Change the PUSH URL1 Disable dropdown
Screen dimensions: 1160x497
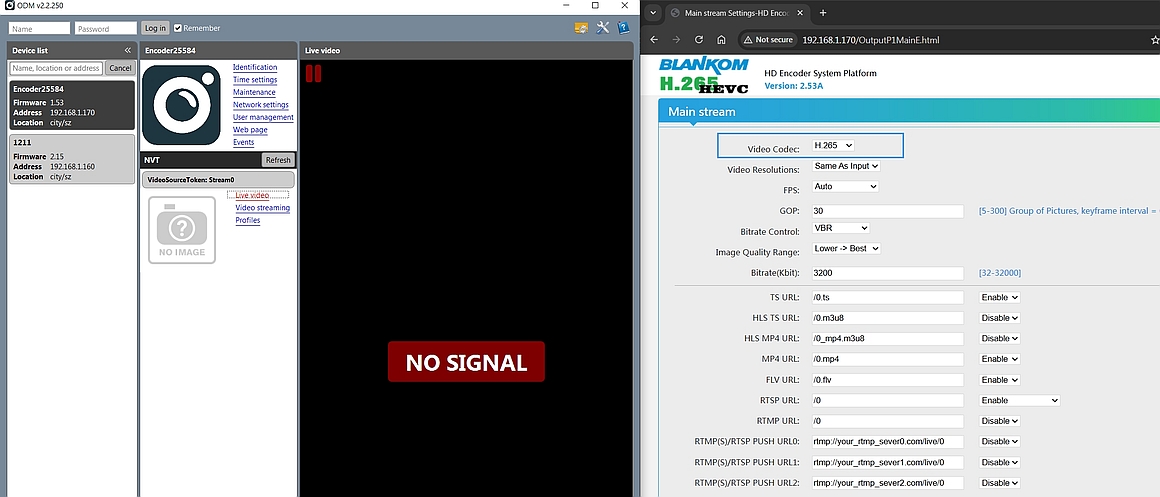tap(999, 462)
